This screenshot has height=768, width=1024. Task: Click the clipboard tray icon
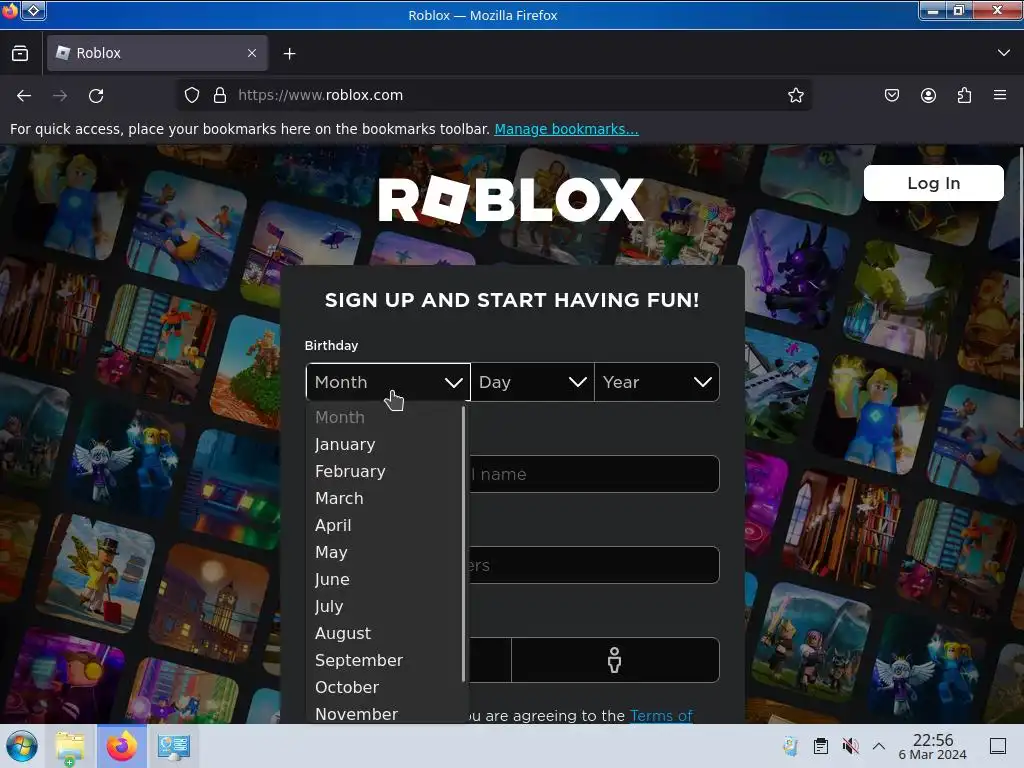(x=821, y=746)
